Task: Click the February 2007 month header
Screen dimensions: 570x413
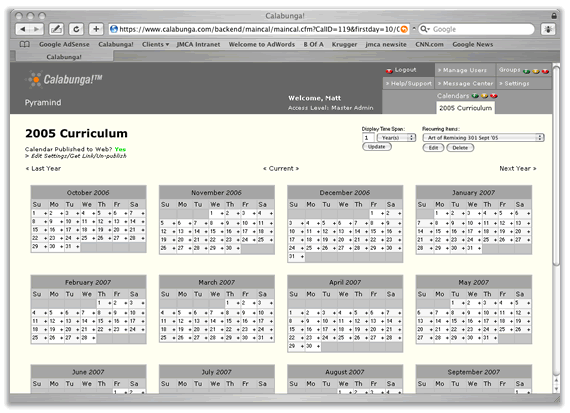Action: click(x=88, y=282)
